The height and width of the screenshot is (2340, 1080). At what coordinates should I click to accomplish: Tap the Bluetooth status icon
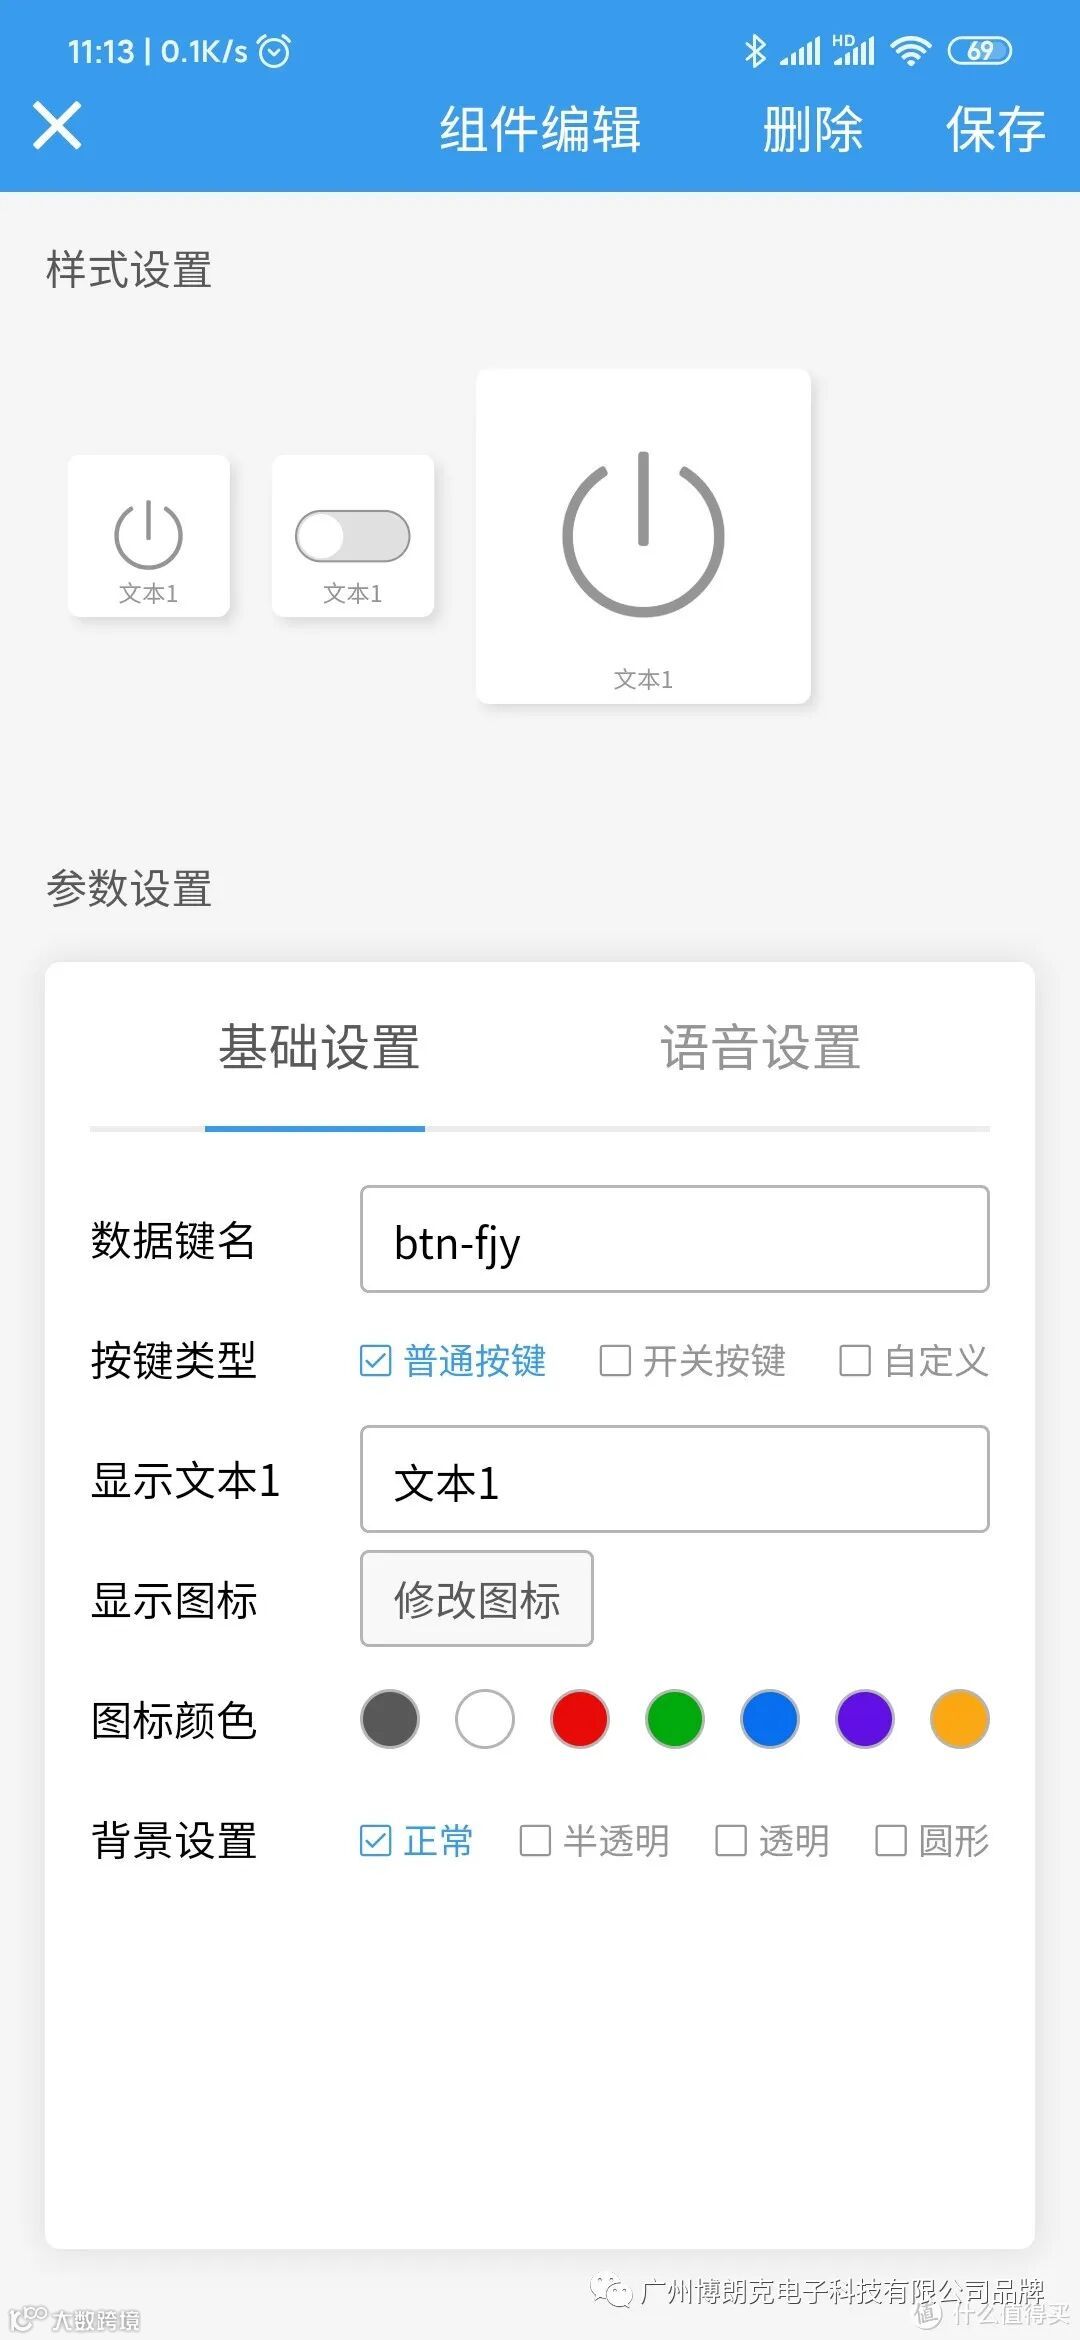pyautogui.click(x=755, y=50)
